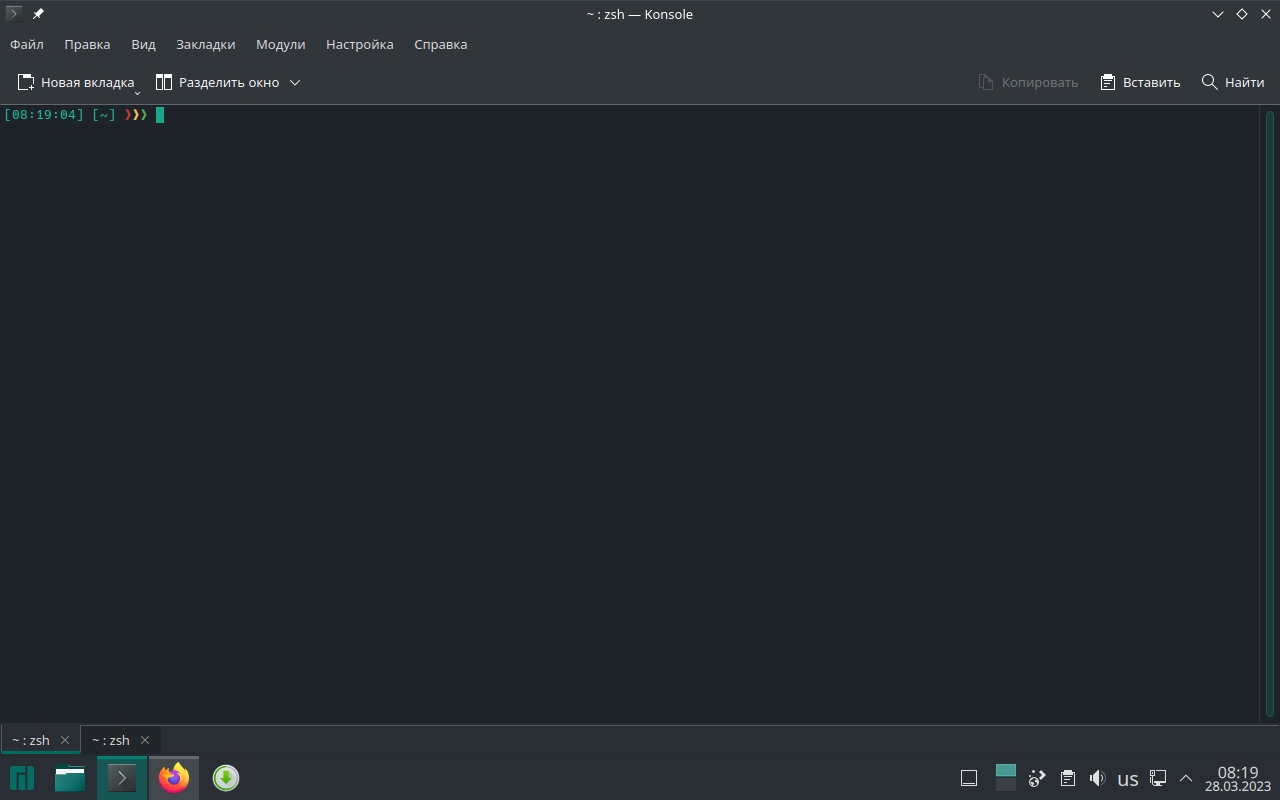Viewport: 1280px width, 800px height.
Task: Open the Dolphin file manager from taskbar
Action: coord(70,778)
